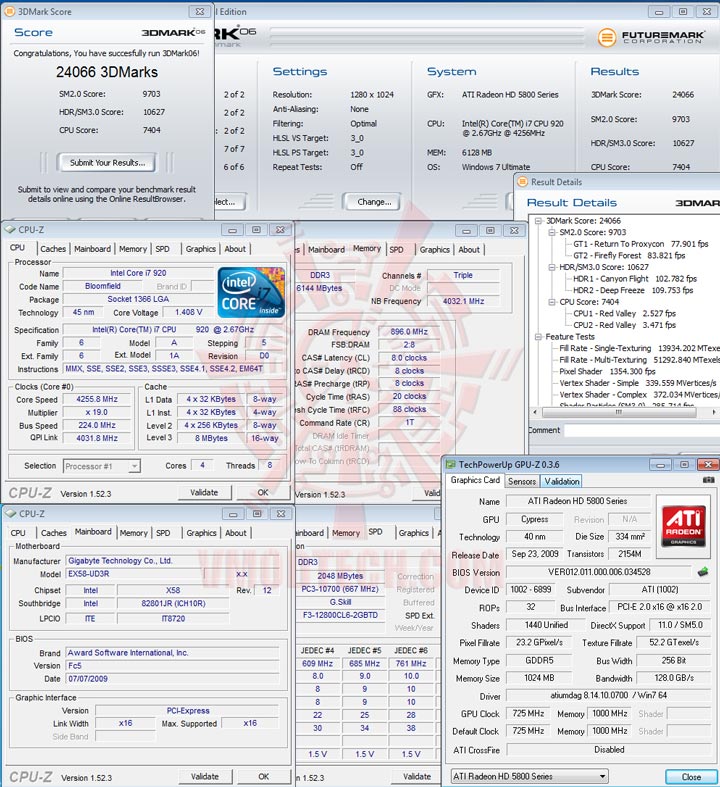Click the Intel Core i7 logo in CPU-Z

point(251,293)
